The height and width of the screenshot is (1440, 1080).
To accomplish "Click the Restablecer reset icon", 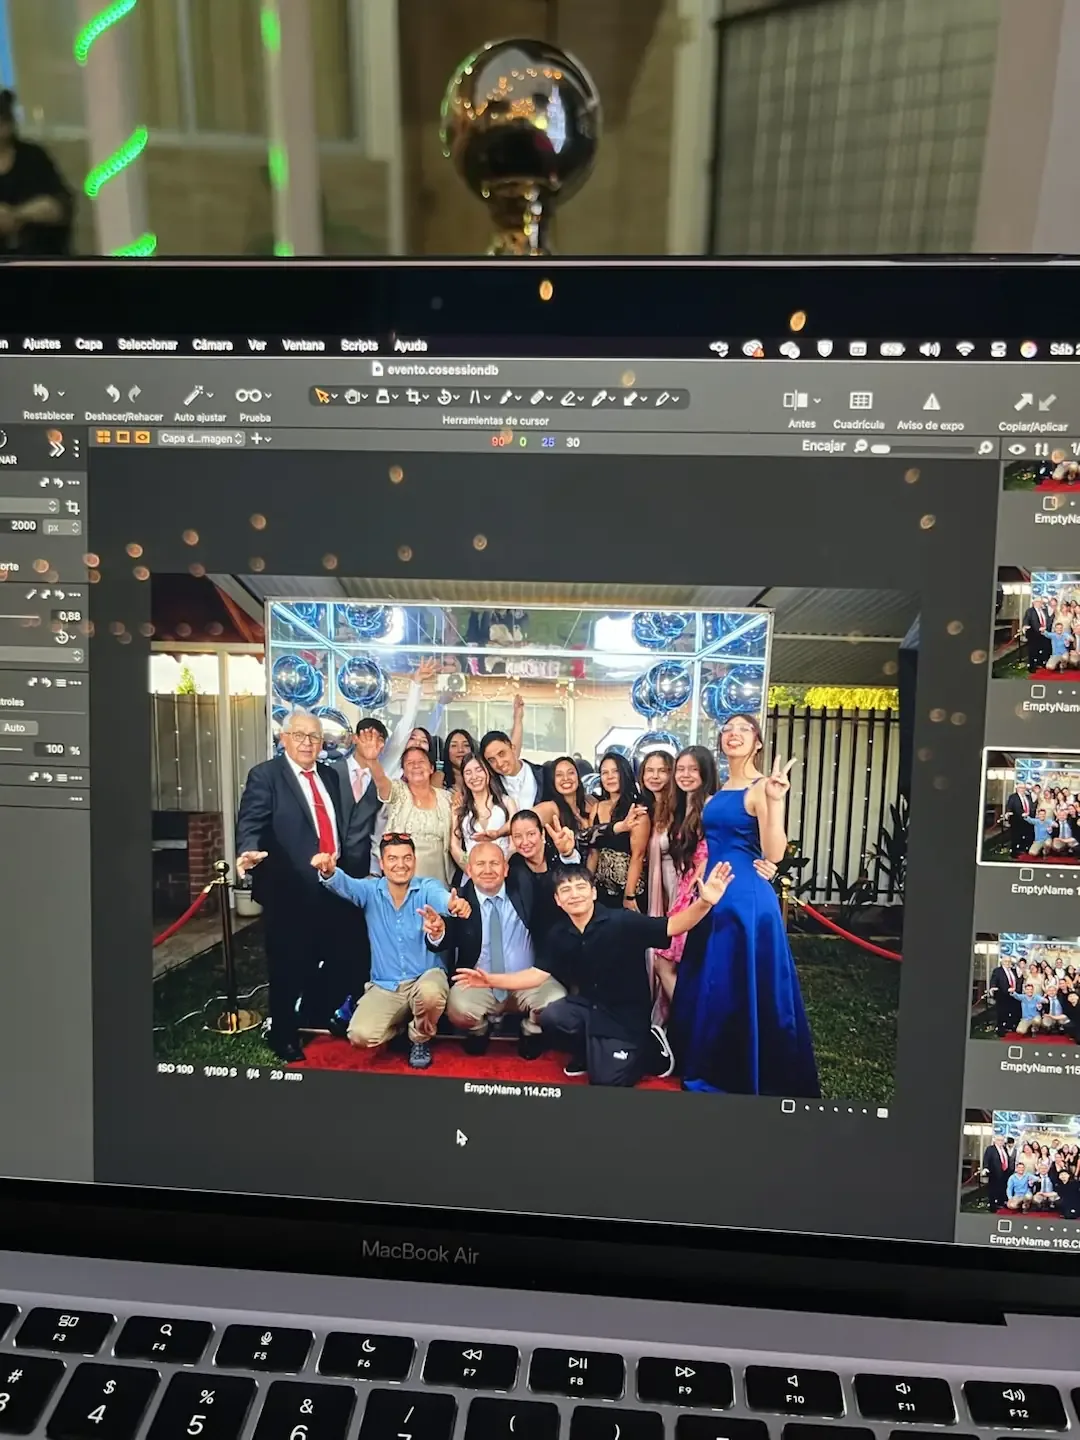I will 41,392.
